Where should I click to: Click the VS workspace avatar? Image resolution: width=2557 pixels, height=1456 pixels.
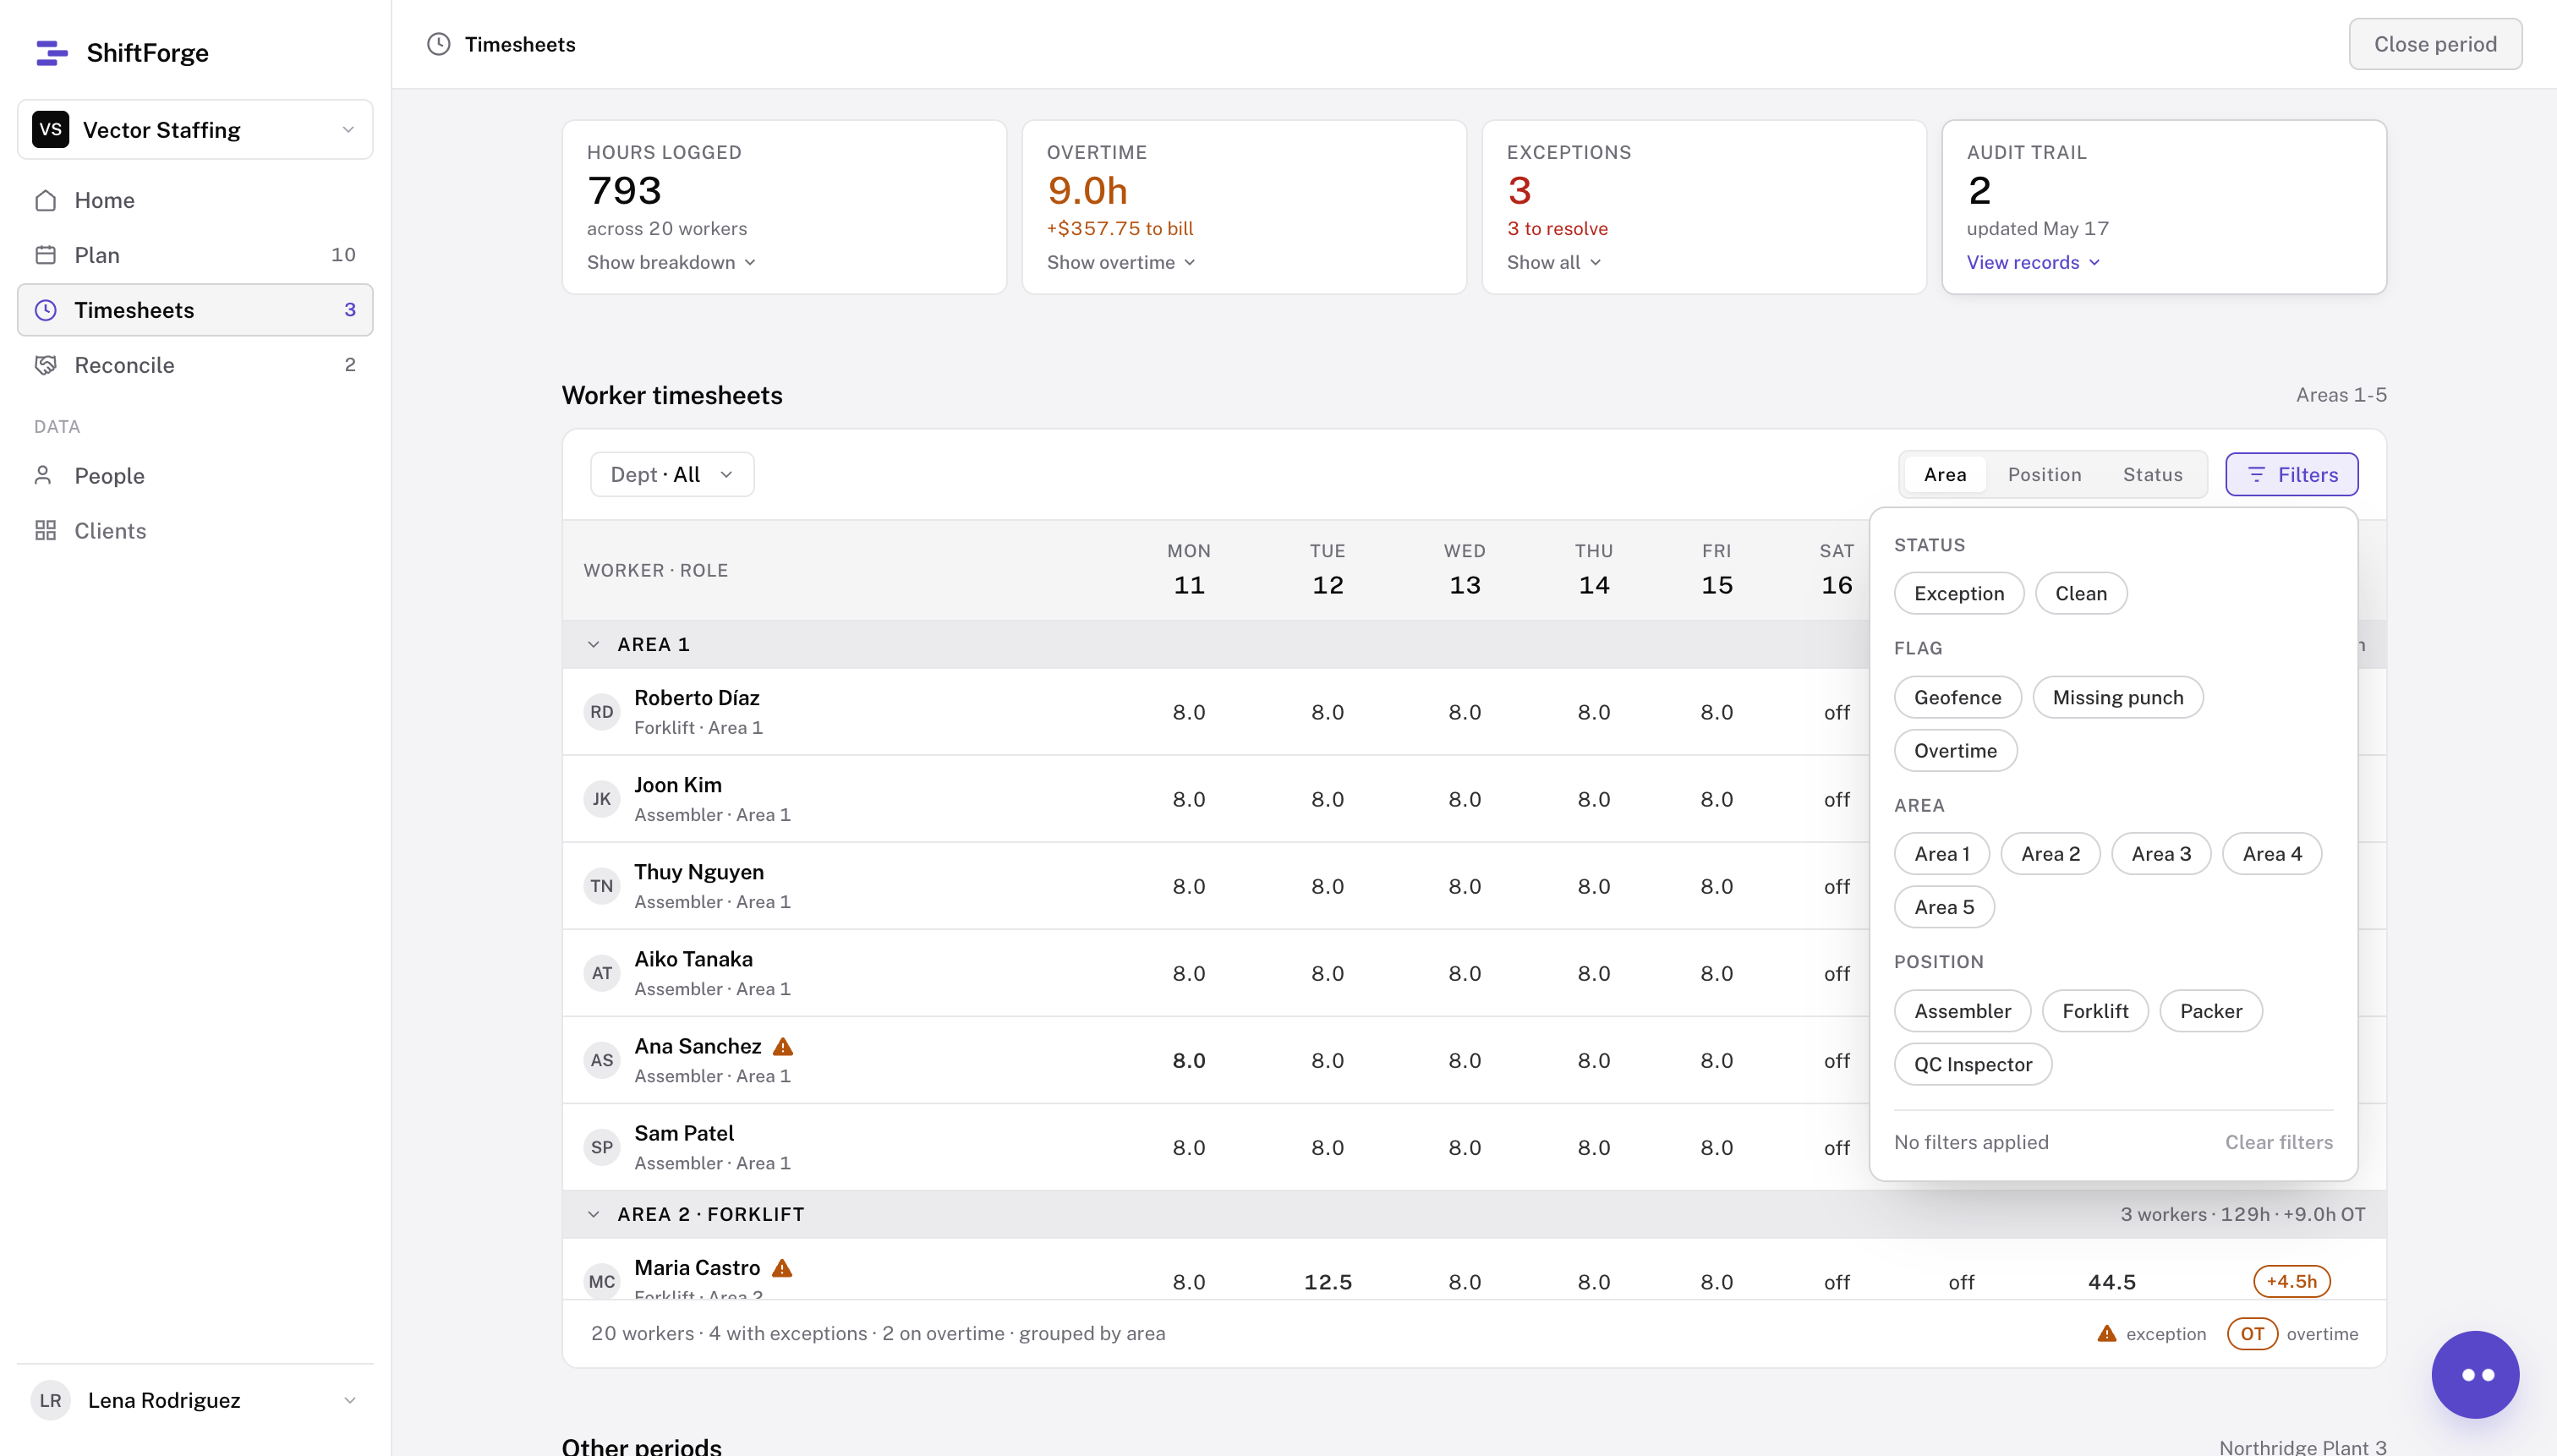click(x=51, y=130)
